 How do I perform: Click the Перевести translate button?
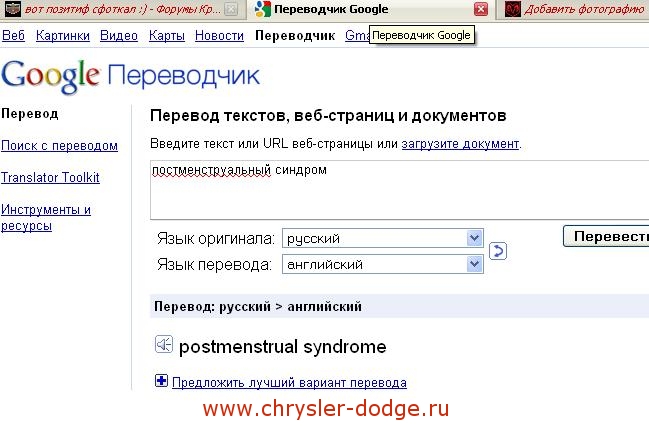[606, 236]
